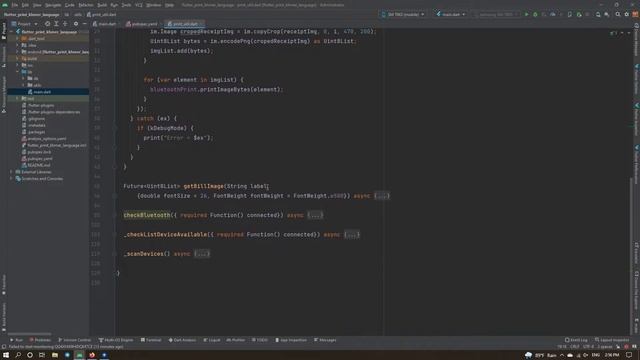Expand the folded _scanDevices body
Screen dimensions: 640x360
[x=202, y=254]
